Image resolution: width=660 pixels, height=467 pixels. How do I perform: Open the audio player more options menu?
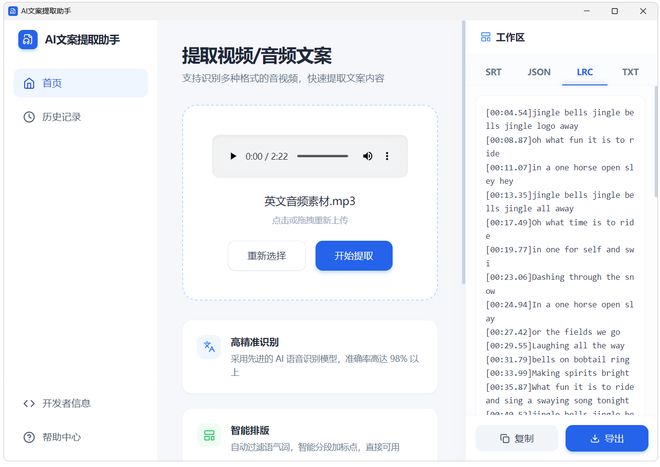[x=387, y=156]
